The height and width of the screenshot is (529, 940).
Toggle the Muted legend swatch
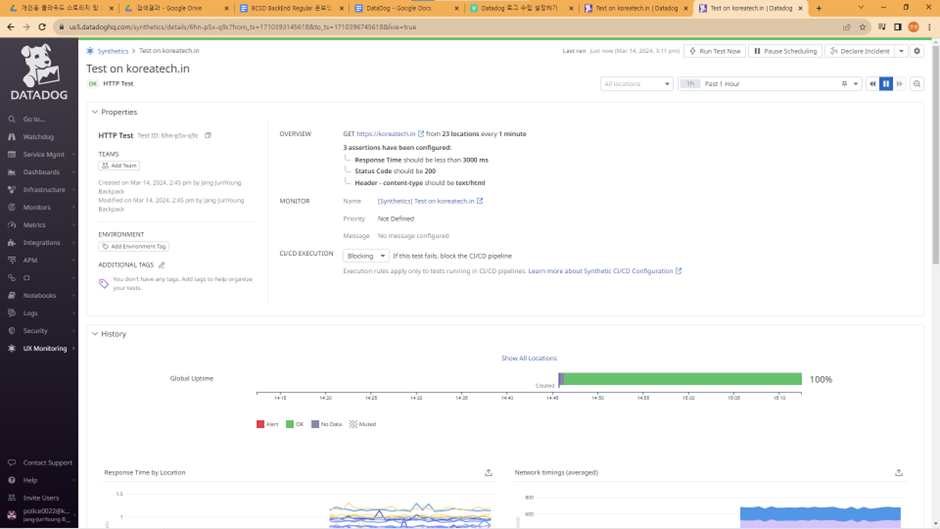[353, 424]
